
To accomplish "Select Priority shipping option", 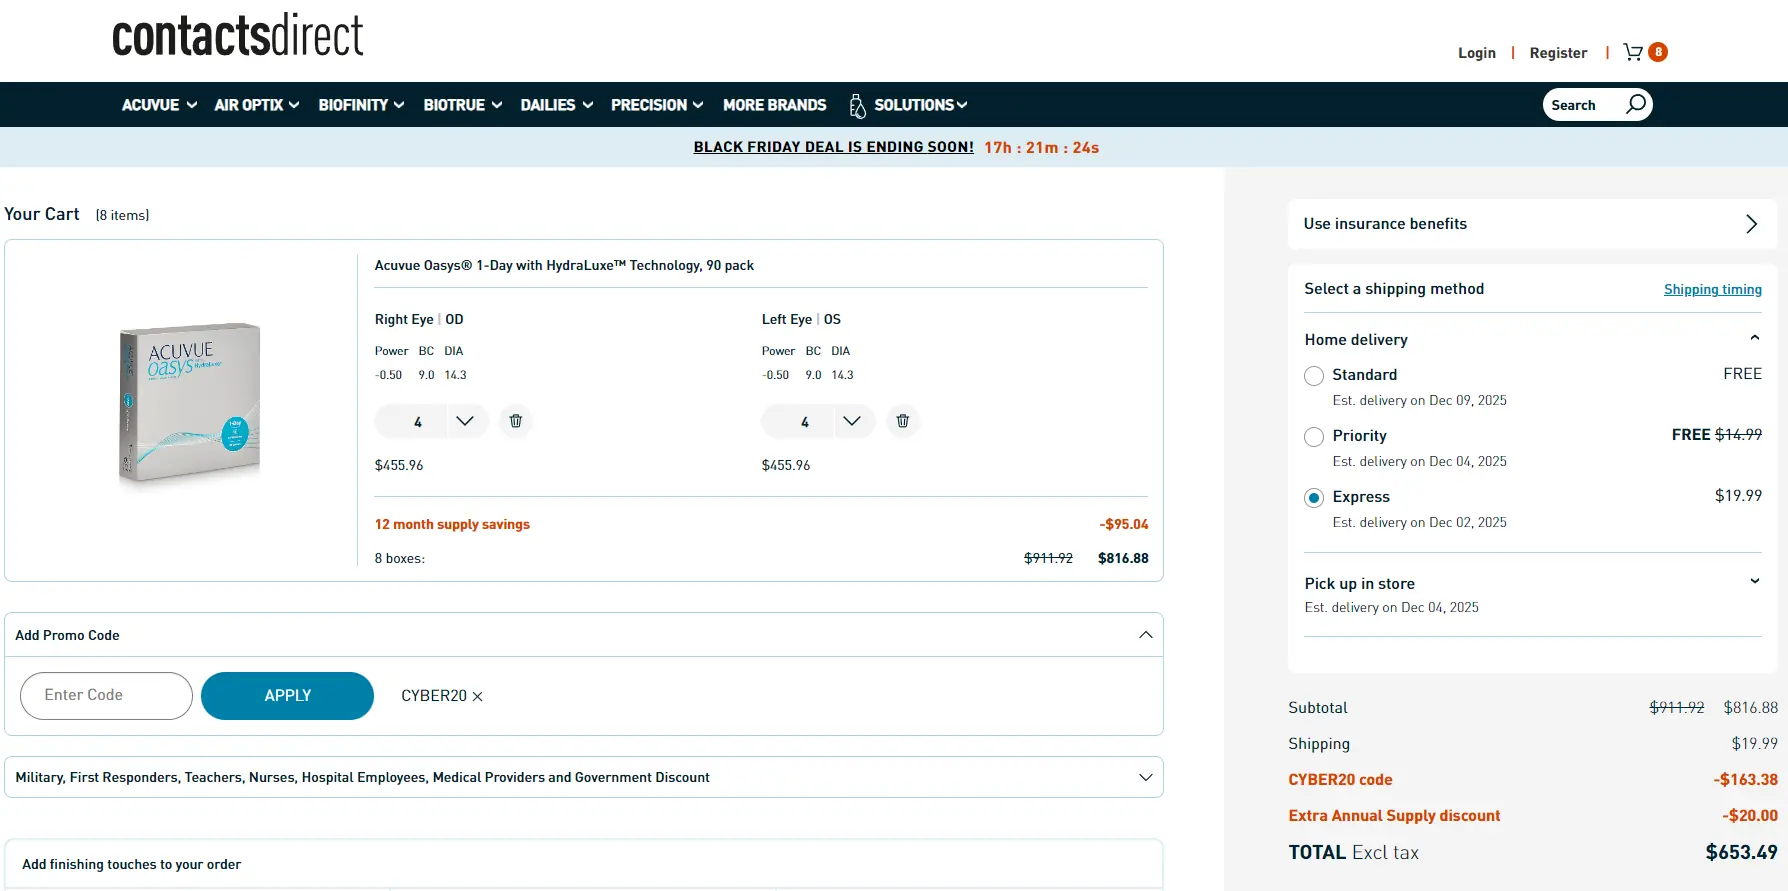I will pos(1314,437).
